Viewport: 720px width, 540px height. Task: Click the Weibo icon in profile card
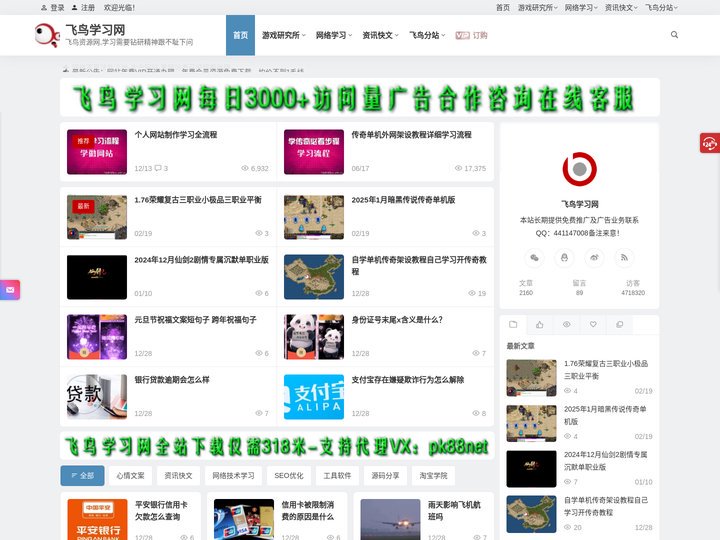tap(594, 258)
